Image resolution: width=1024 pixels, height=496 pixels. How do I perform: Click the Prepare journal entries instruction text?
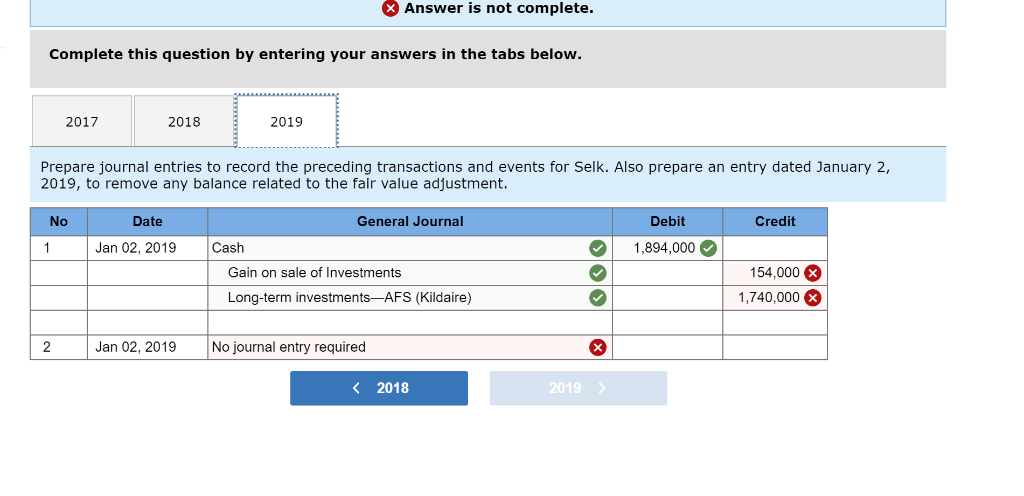click(465, 176)
